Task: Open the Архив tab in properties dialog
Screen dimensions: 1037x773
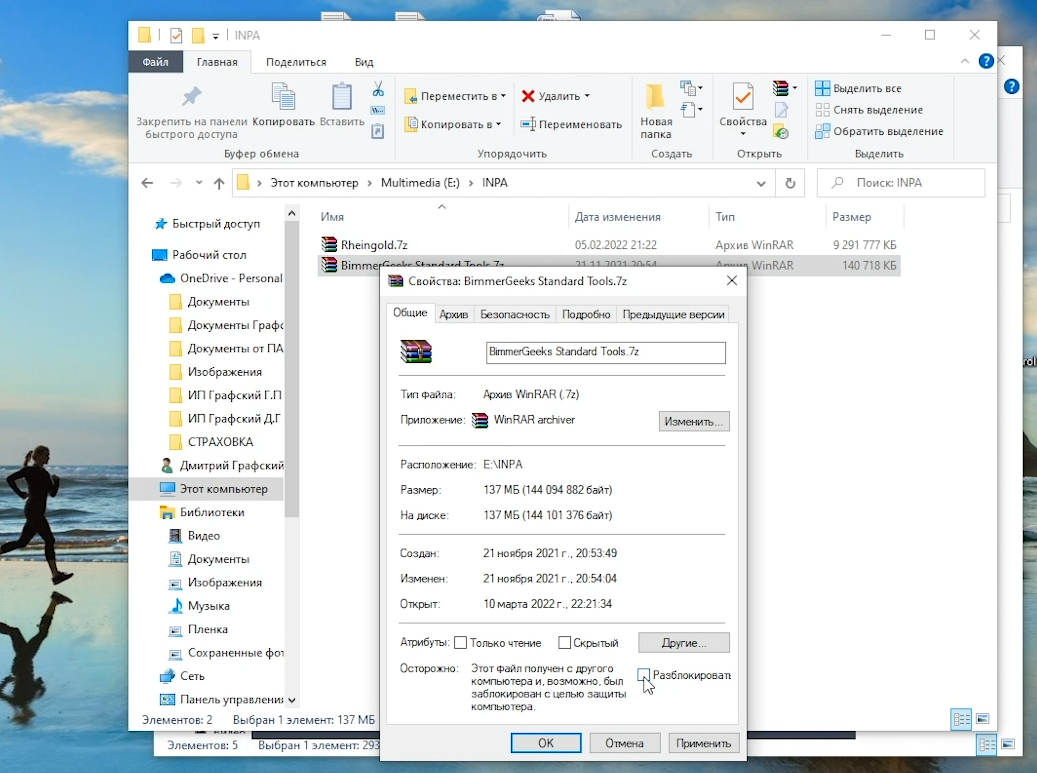Action: (x=454, y=315)
